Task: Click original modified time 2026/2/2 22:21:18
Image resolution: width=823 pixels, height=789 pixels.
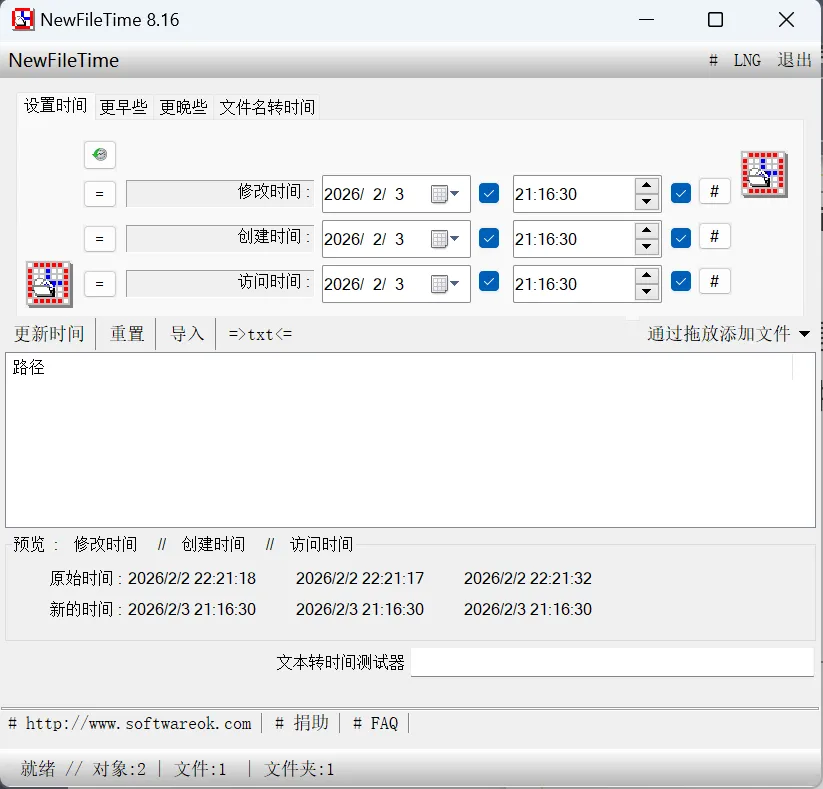Action: click(x=192, y=578)
